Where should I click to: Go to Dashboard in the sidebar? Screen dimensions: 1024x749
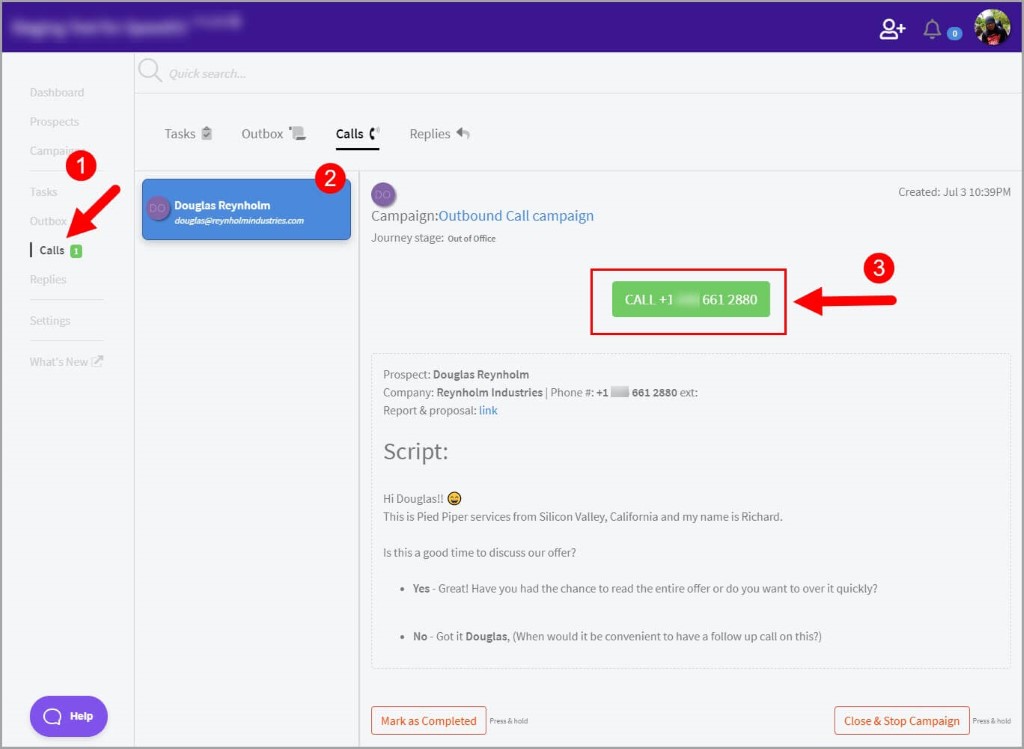tap(57, 93)
